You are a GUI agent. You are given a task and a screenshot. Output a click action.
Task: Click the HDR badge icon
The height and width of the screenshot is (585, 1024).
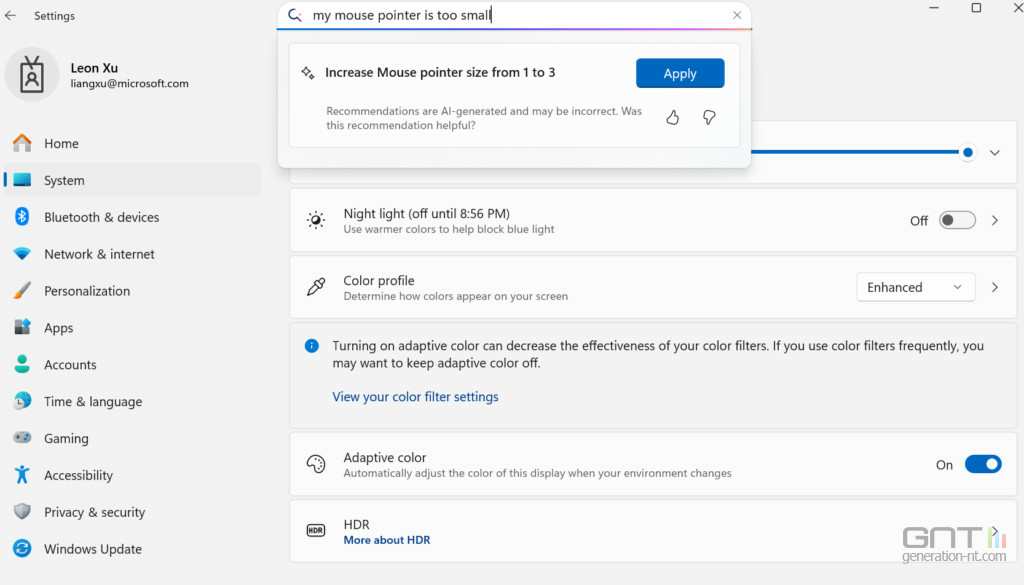(x=316, y=530)
